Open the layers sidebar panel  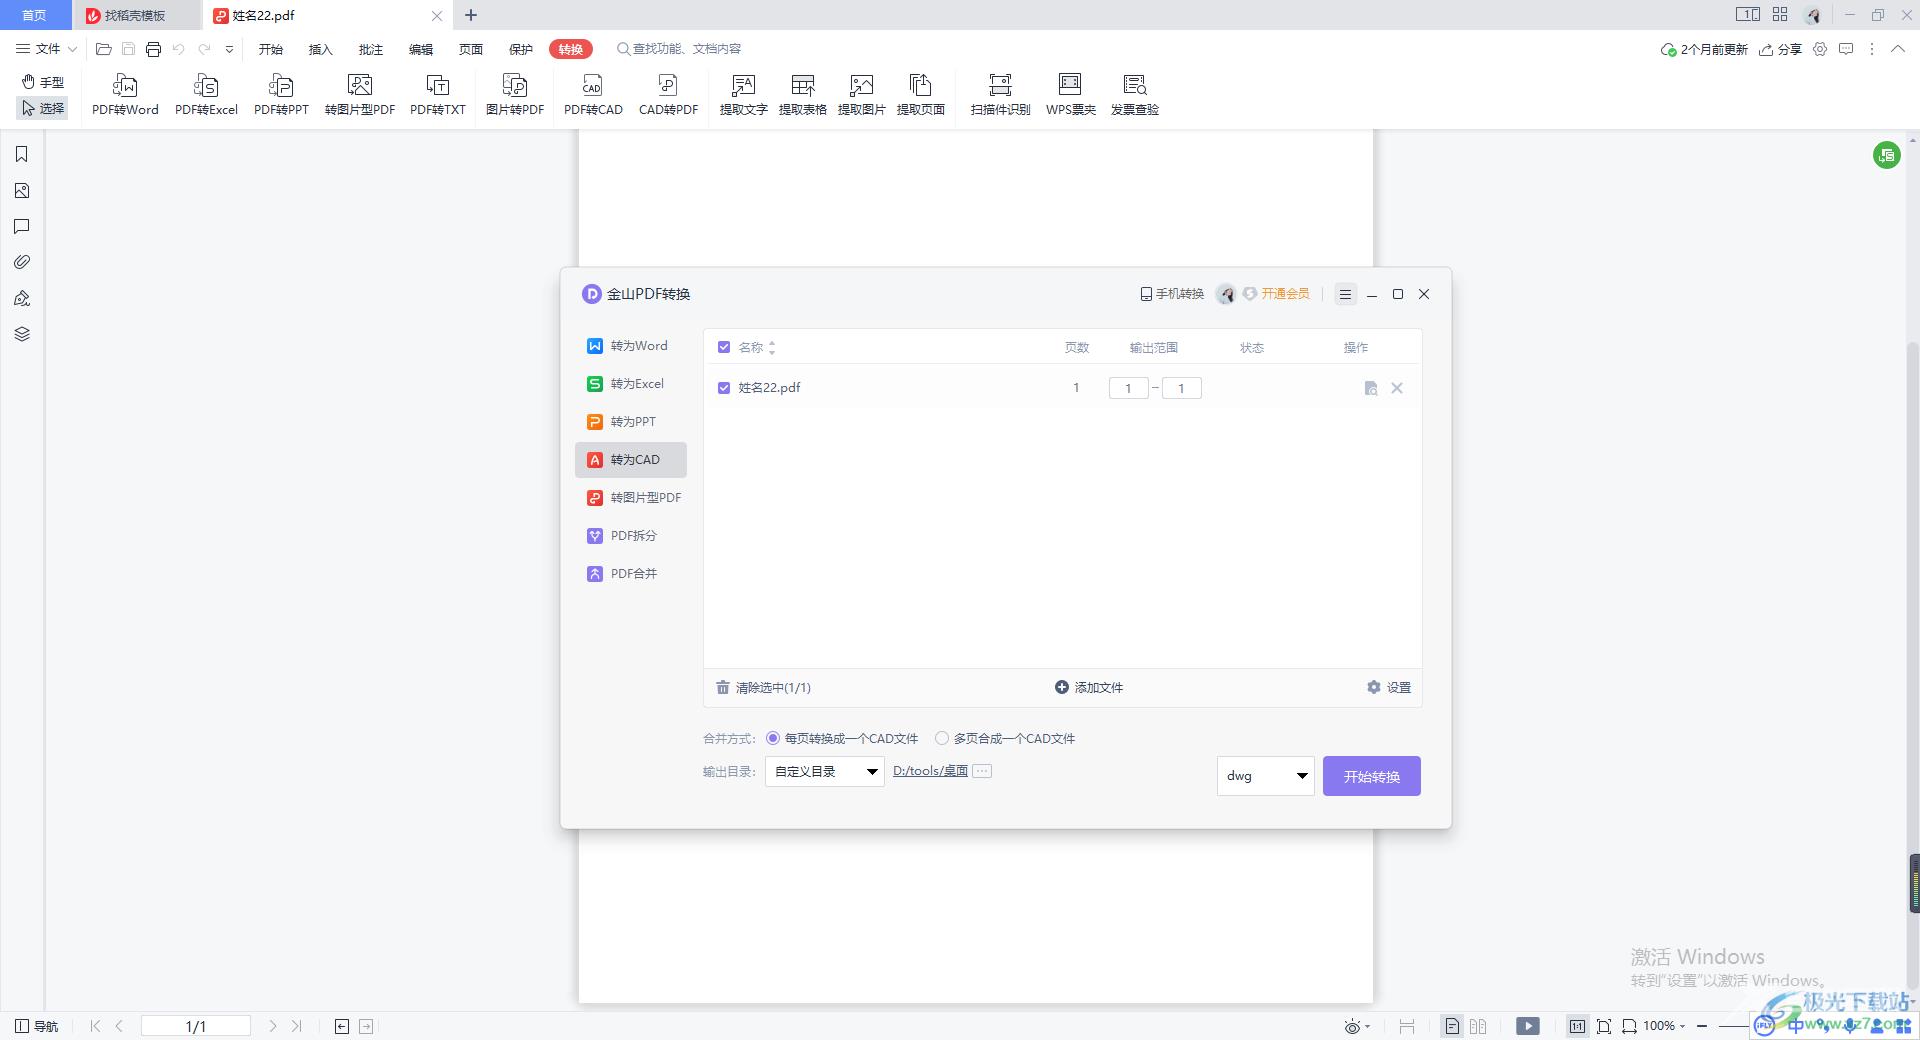tap(22, 334)
